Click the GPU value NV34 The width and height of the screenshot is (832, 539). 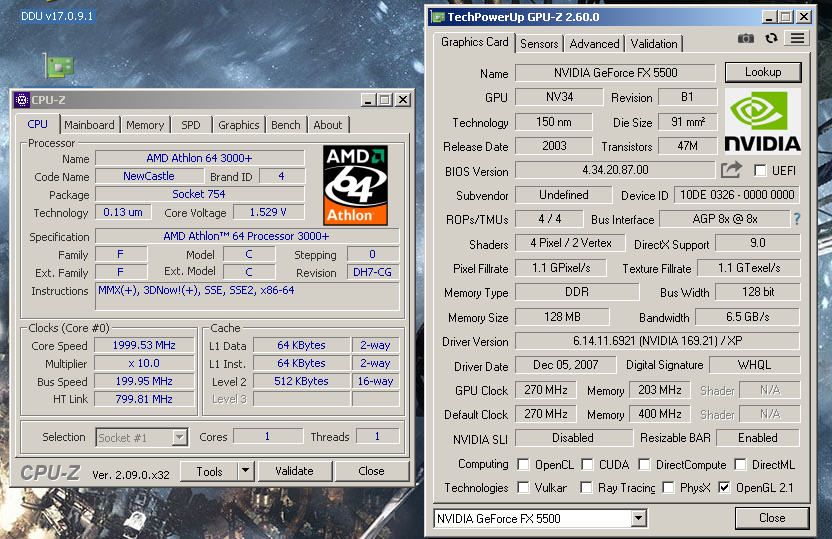click(559, 97)
